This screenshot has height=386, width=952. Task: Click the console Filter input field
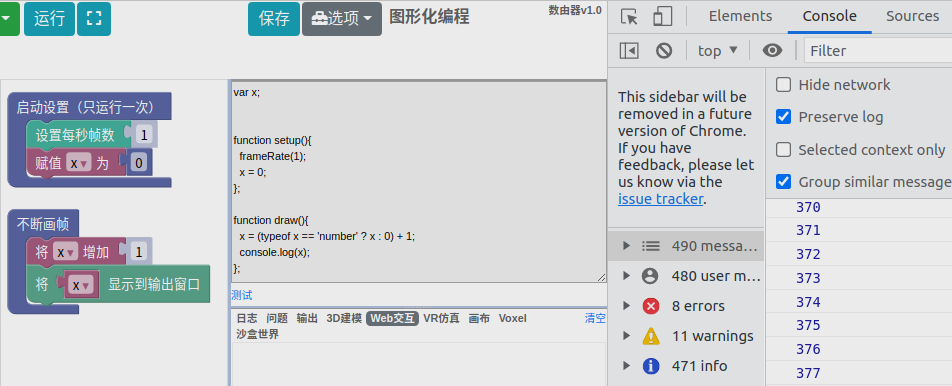(878, 51)
